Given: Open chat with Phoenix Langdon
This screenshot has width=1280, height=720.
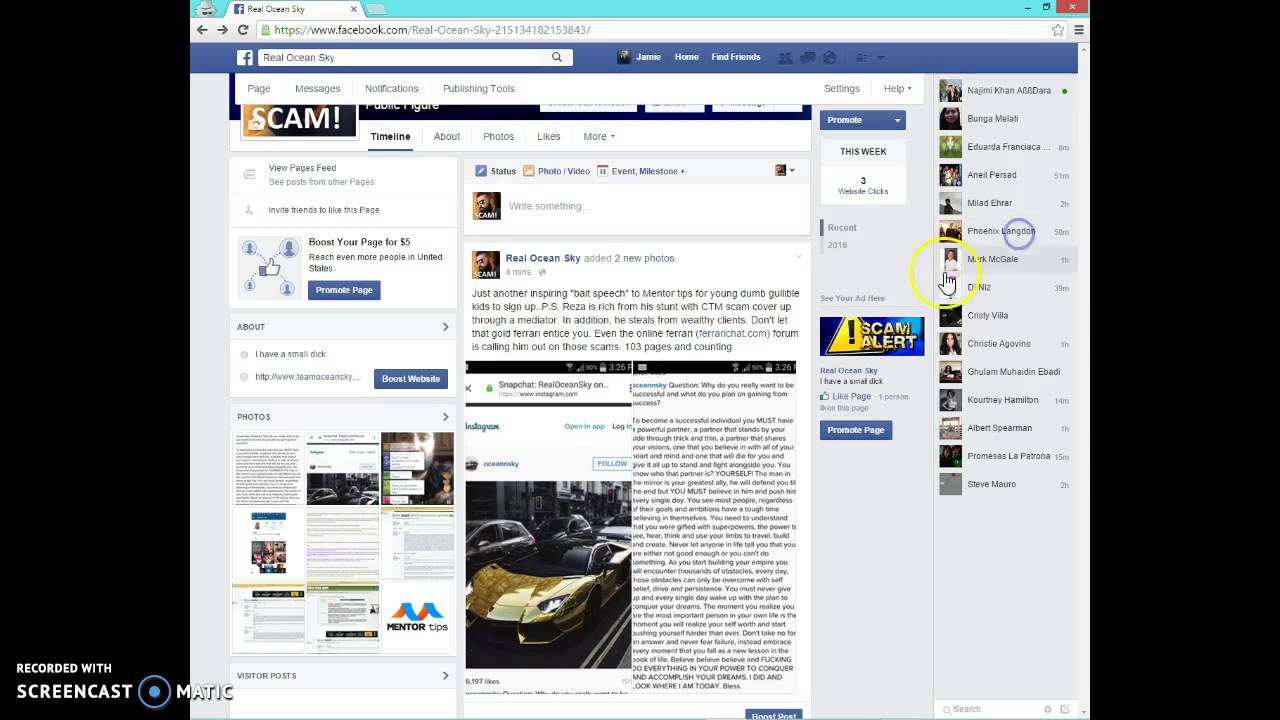Looking at the screenshot, I should (1005, 231).
